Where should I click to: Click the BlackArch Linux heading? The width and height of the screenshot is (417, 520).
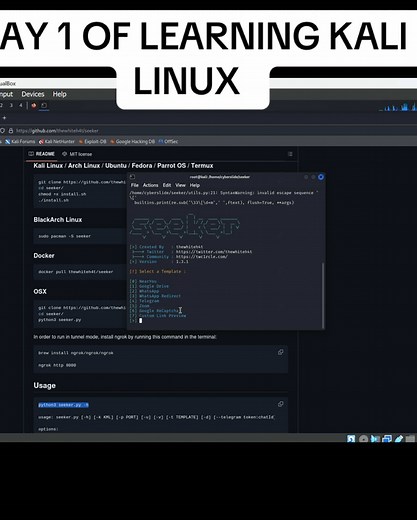click(x=58, y=220)
